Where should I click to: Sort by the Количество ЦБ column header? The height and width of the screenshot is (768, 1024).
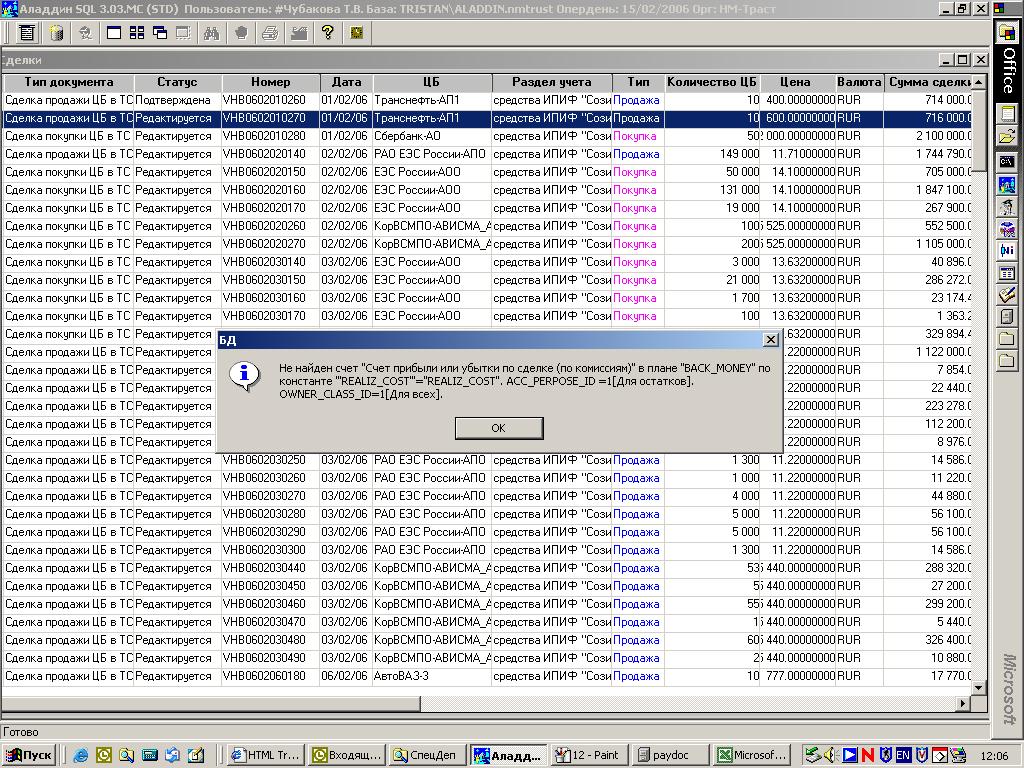712,82
